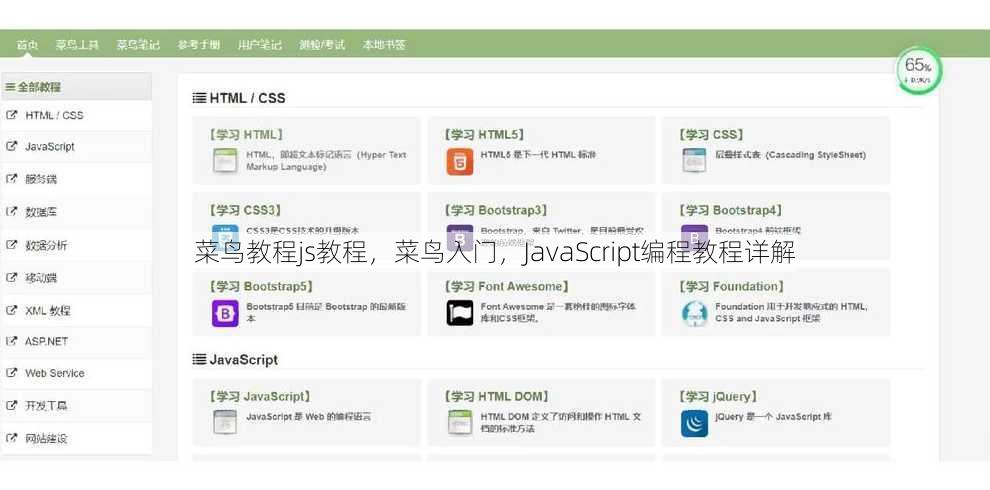Image resolution: width=990 pixels, height=490 pixels.
Task: Click external-link icon beside 数据库
Action: pos(11,212)
